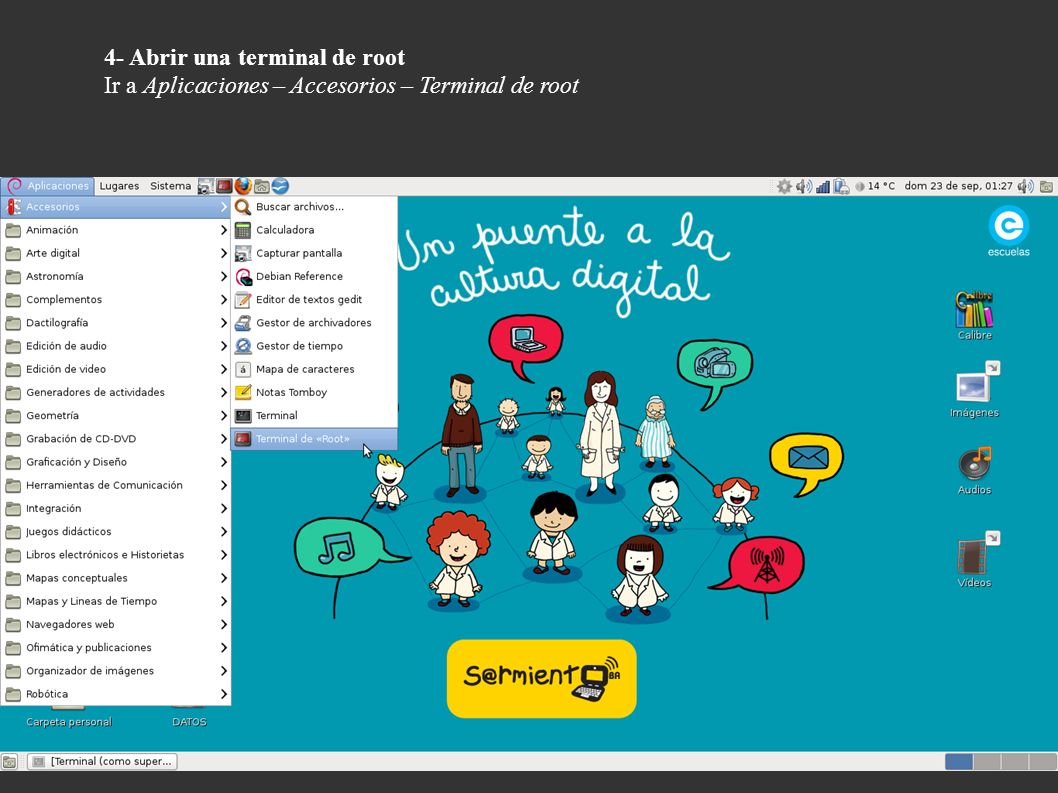The height and width of the screenshot is (793, 1058).
Task: Open the escuelas desktop shortcut
Action: point(1009,231)
